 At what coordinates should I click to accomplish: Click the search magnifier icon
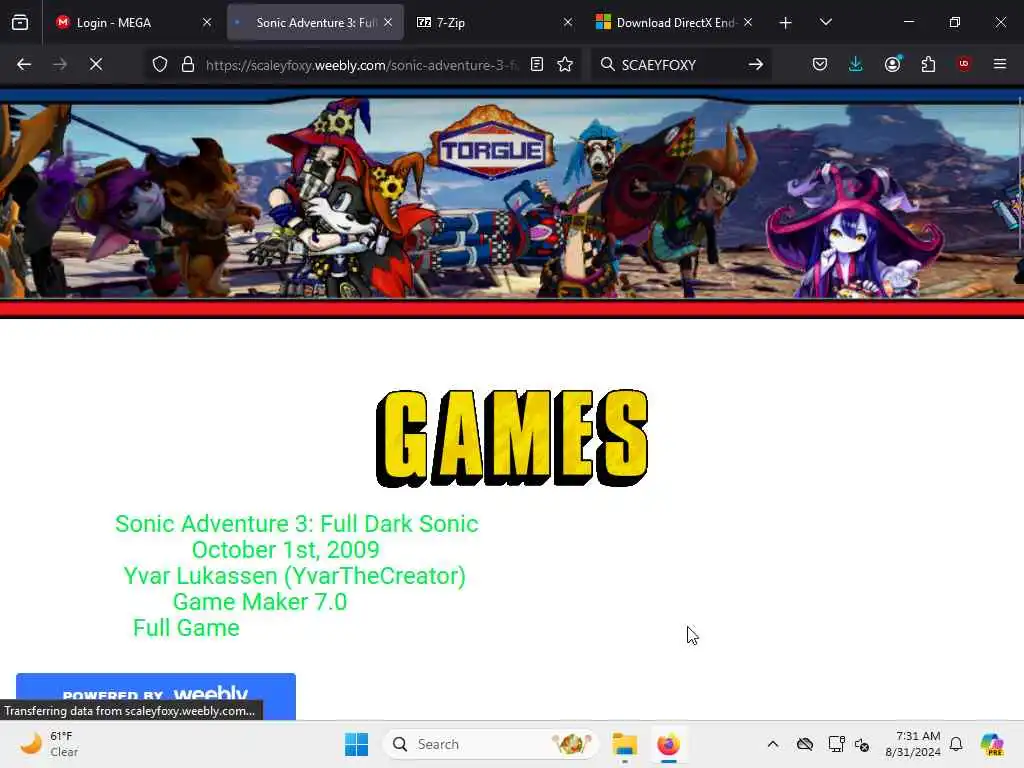pyautogui.click(x=607, y=64)
